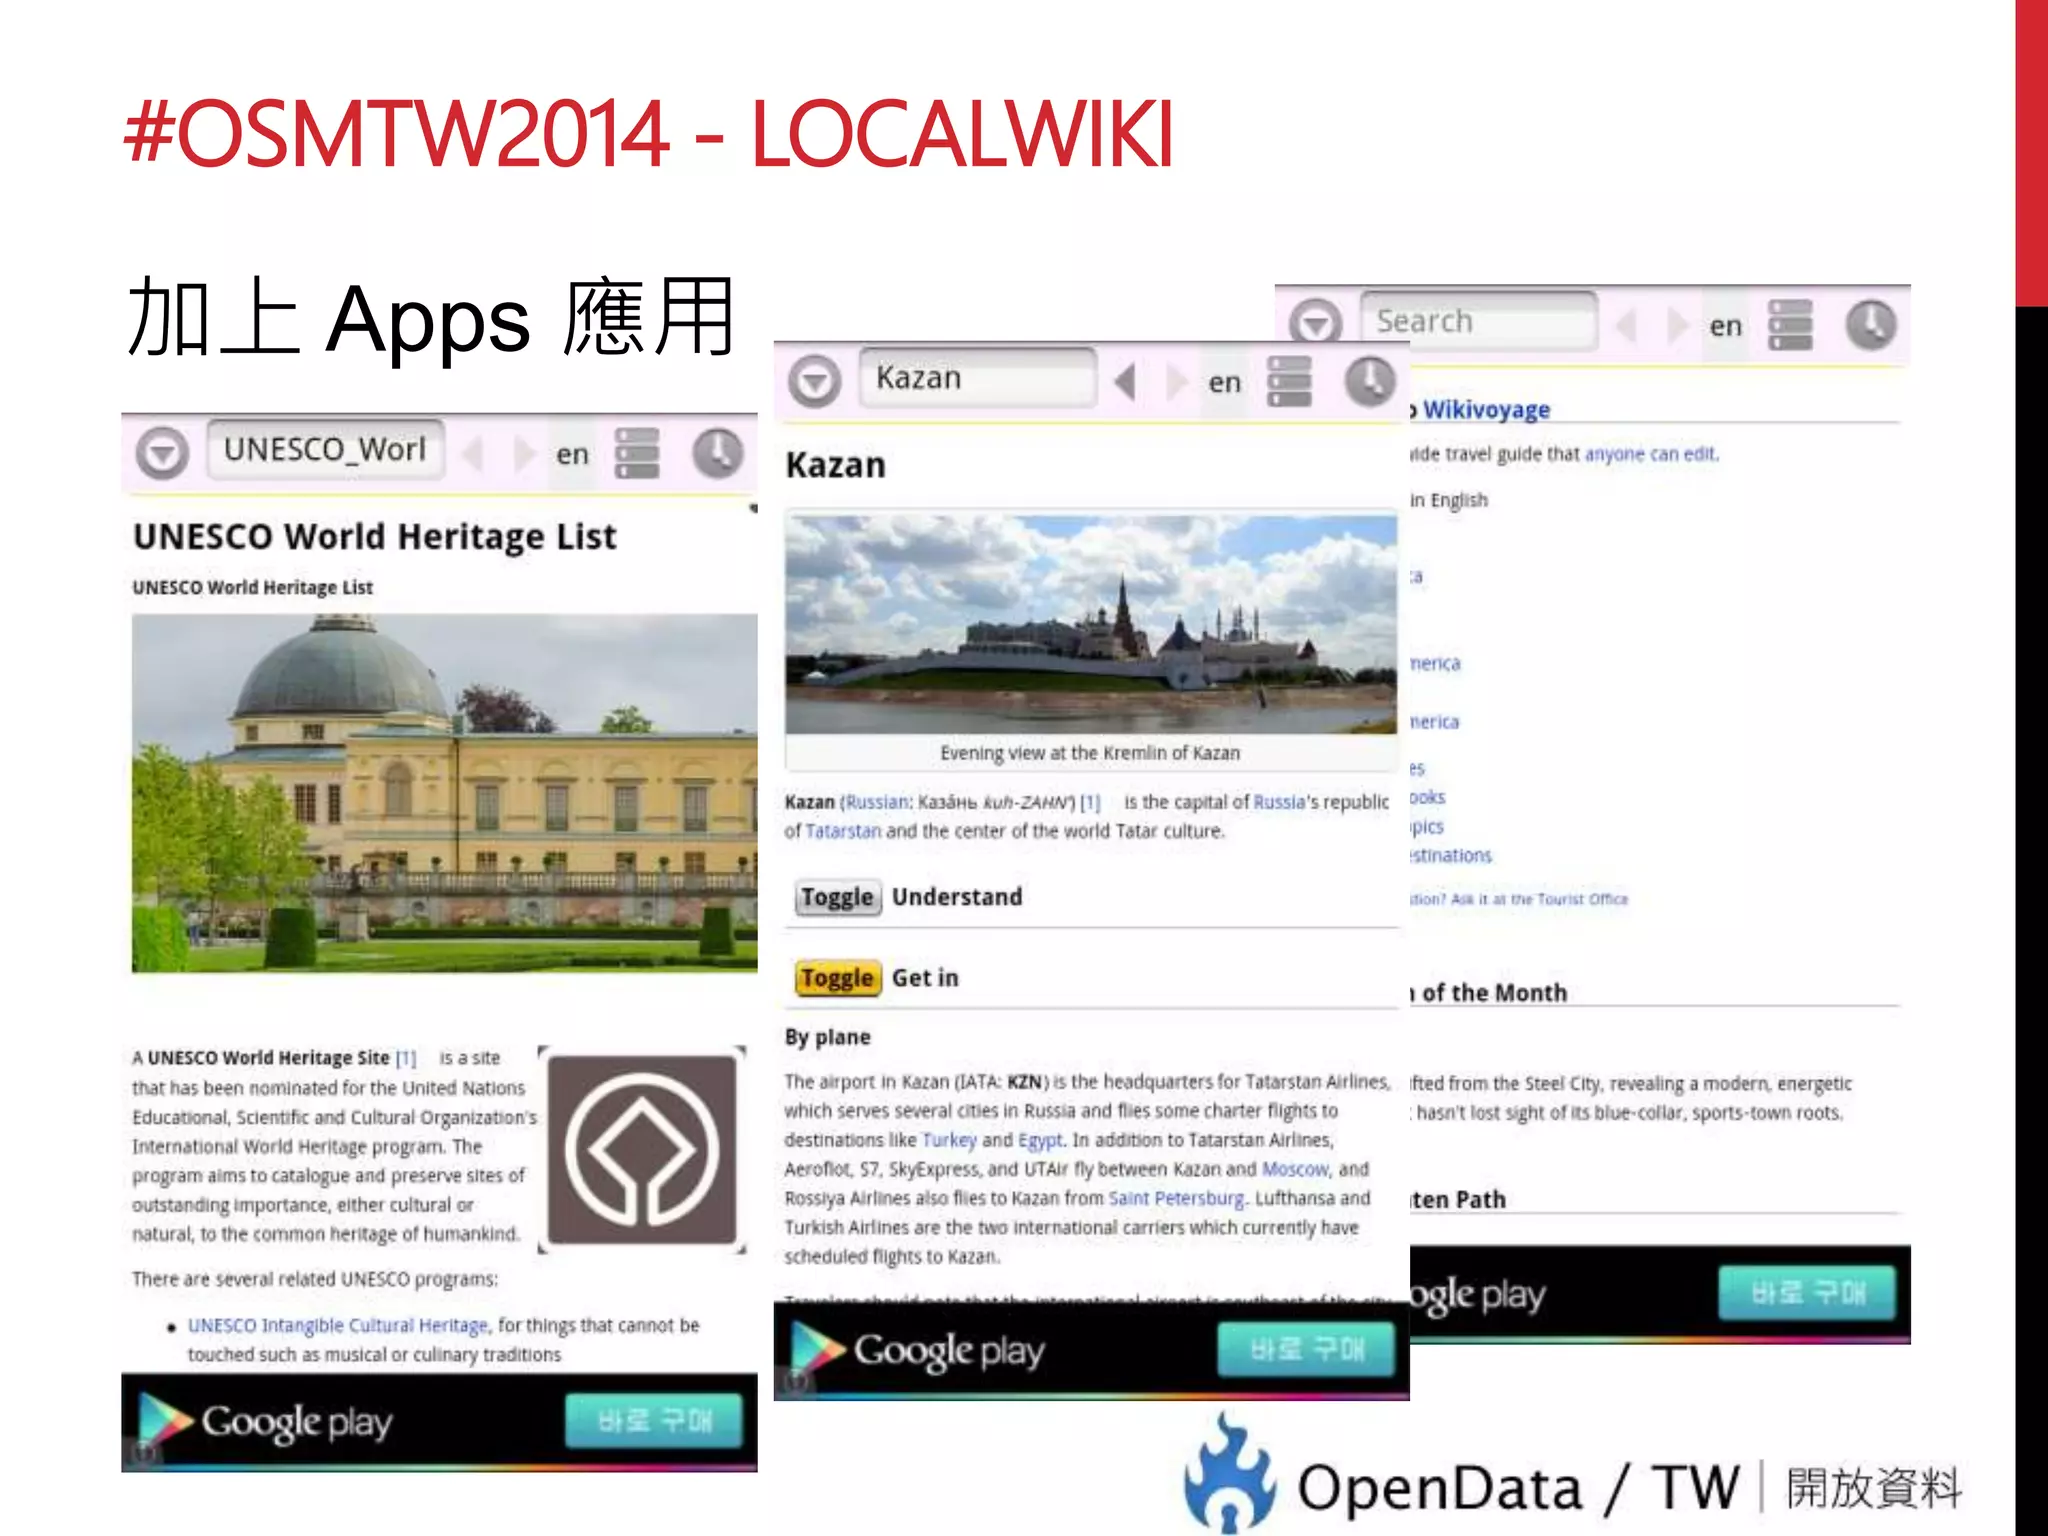The image size is (2048, 1536).
Task: Go forward using arrow in Kazan app toolbar
Action: point(1176,382)
